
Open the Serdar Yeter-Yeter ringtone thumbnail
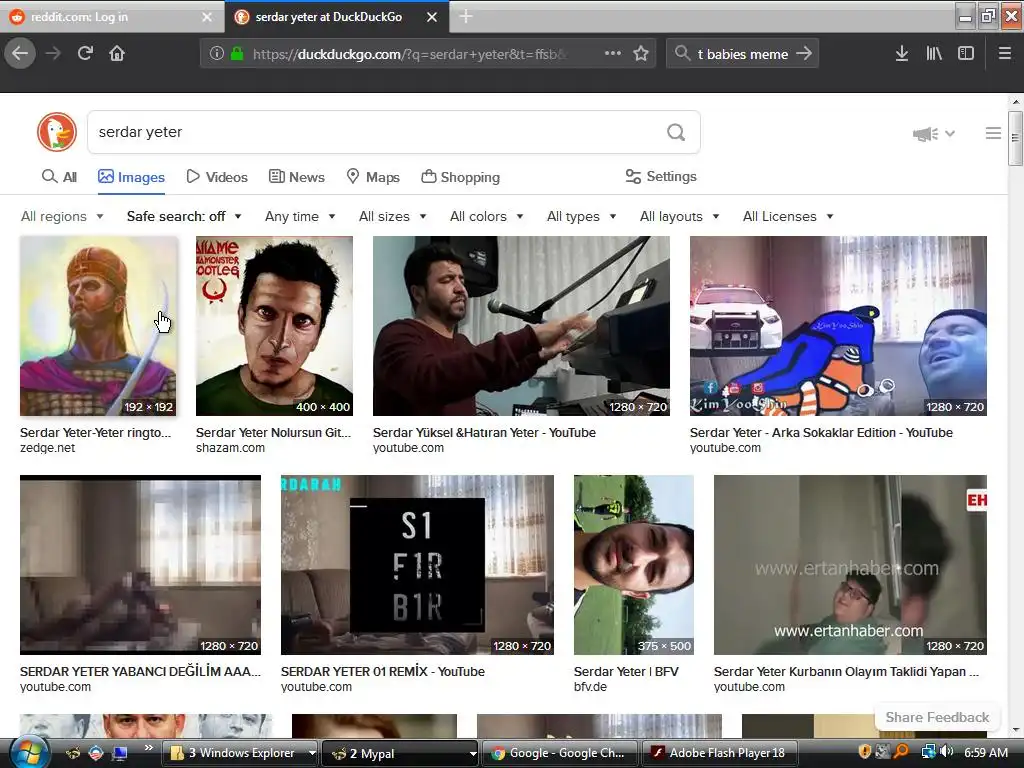click(98, 326)
